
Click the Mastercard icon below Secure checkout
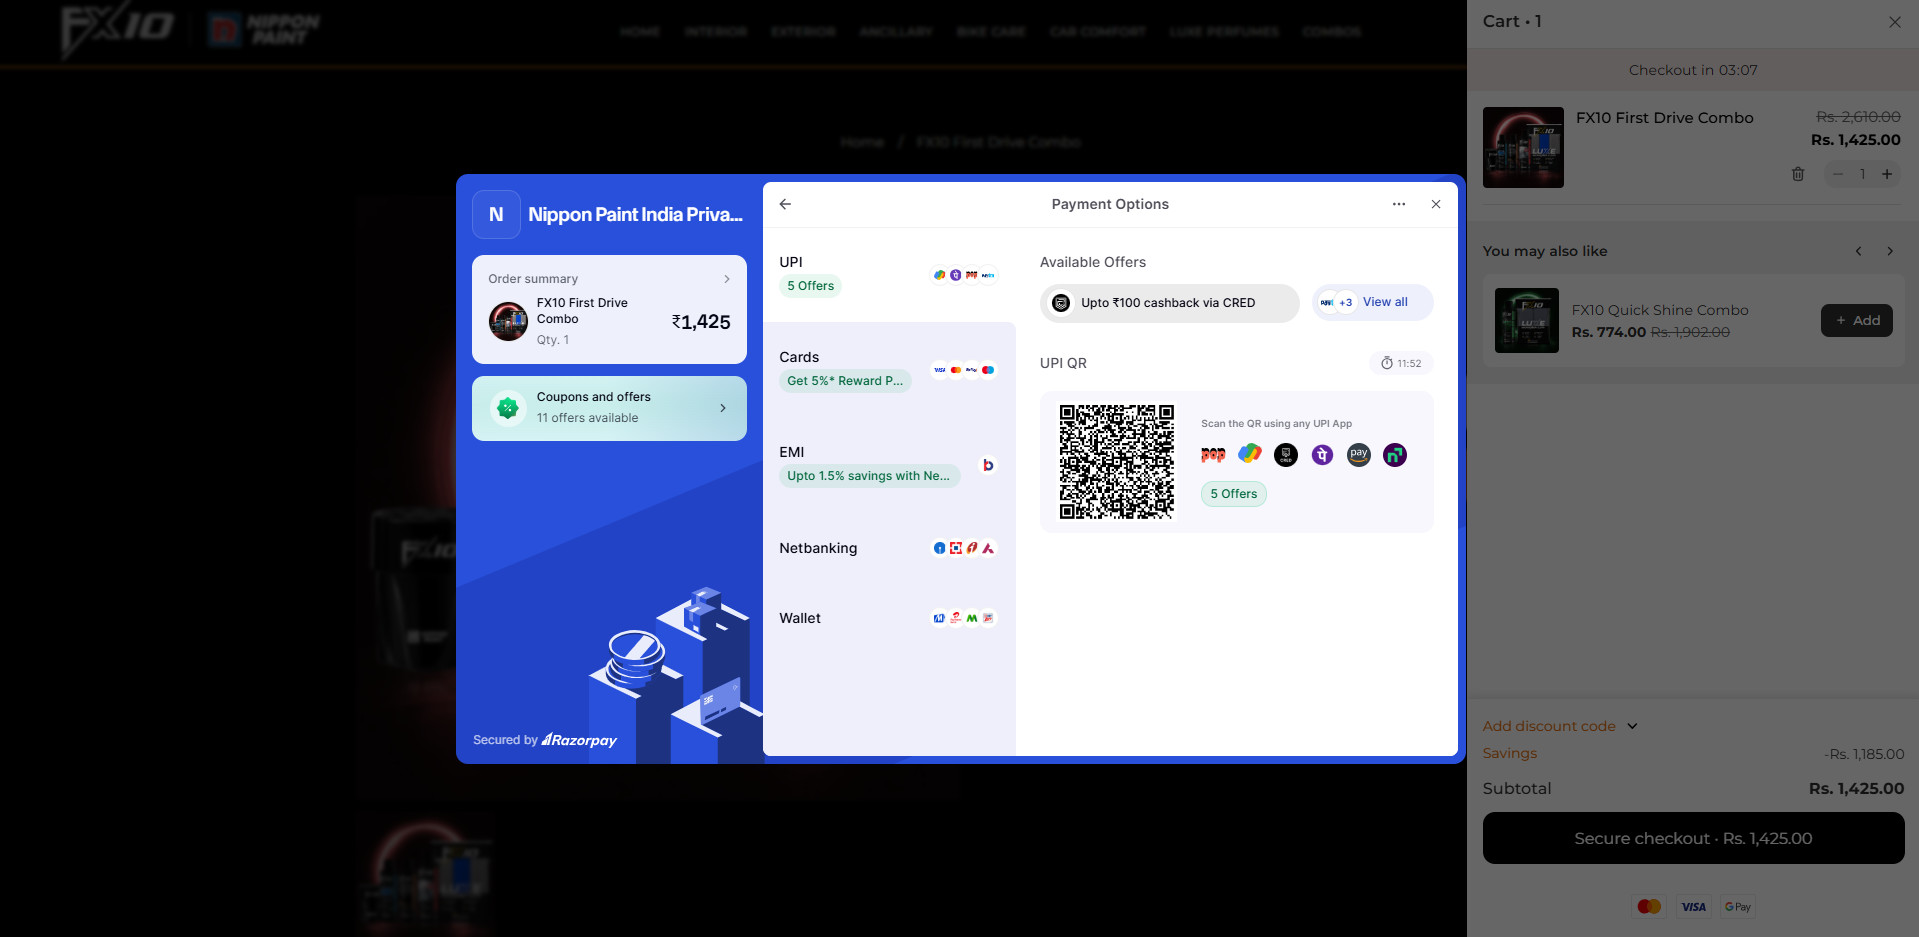[1649, 907]
